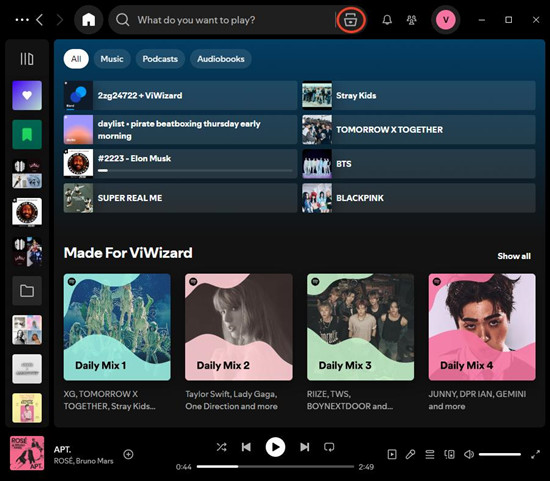Viewport: 550px width, 481px height.
Task: Adjust the volume slider
Action: point(500,455)
